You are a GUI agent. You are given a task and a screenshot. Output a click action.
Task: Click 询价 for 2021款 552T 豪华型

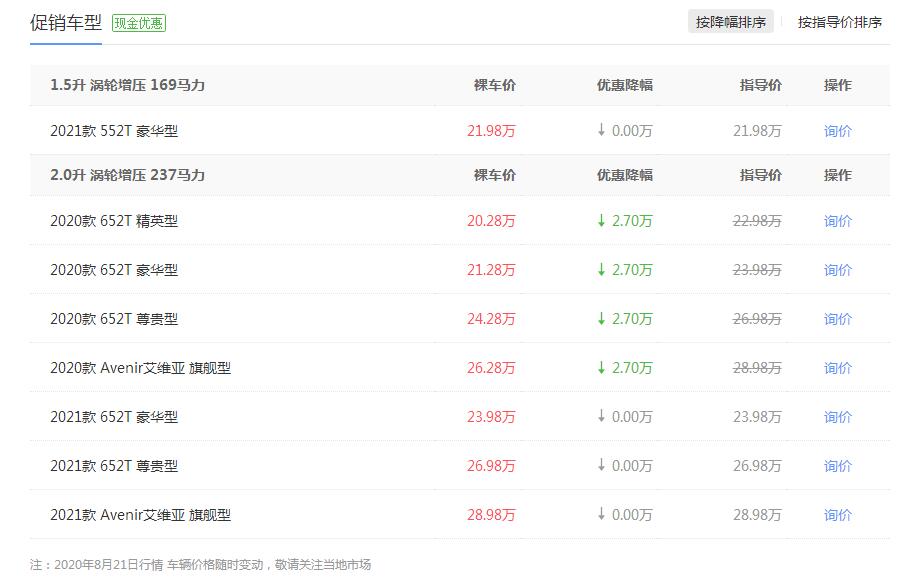pos(837,131)
